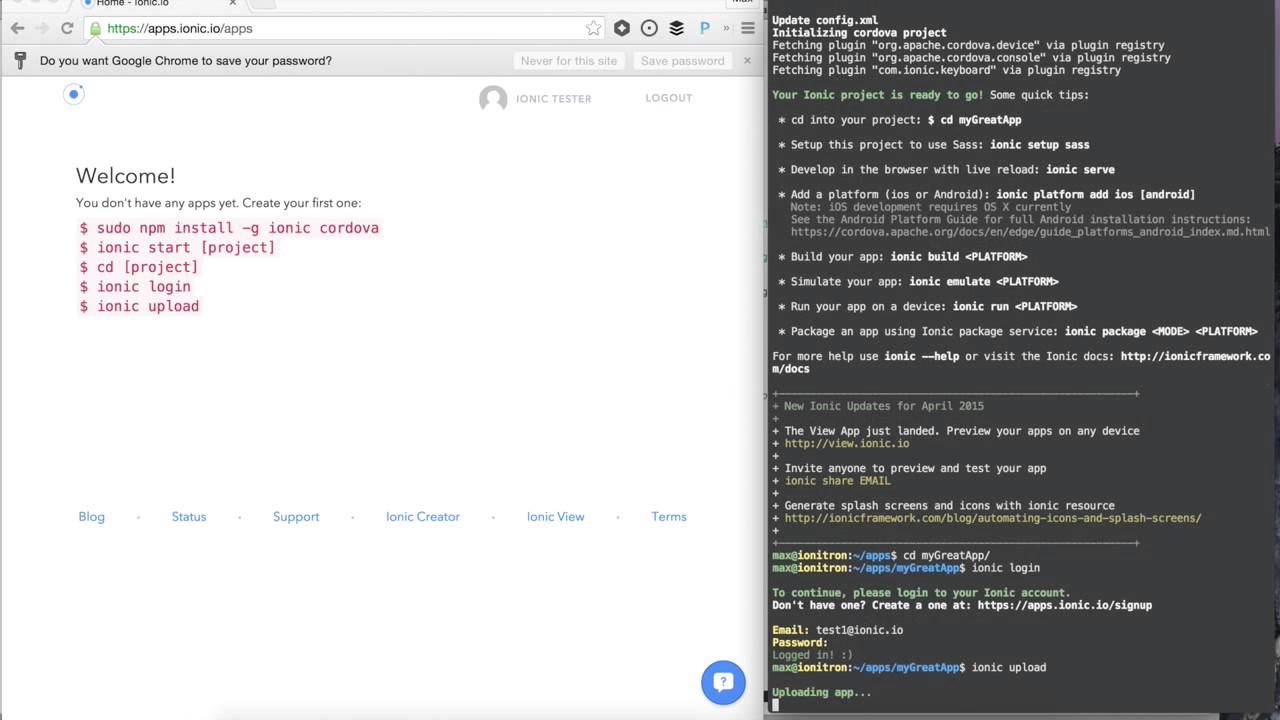Open the Blog footer link
This screenshot has width=1280, height=720.
click(x=91, y=517)
